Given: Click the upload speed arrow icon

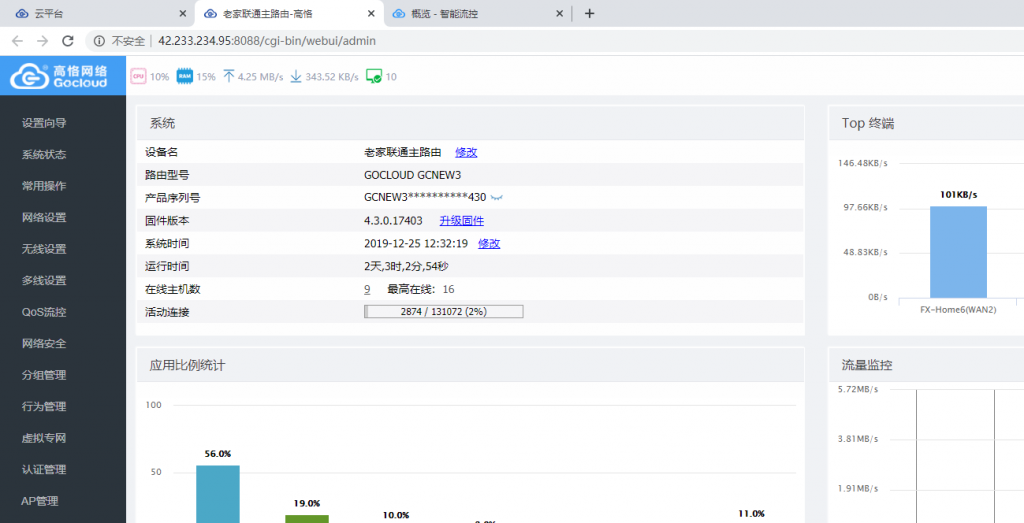Looking at the screenshot, I should tap(229, 76).
